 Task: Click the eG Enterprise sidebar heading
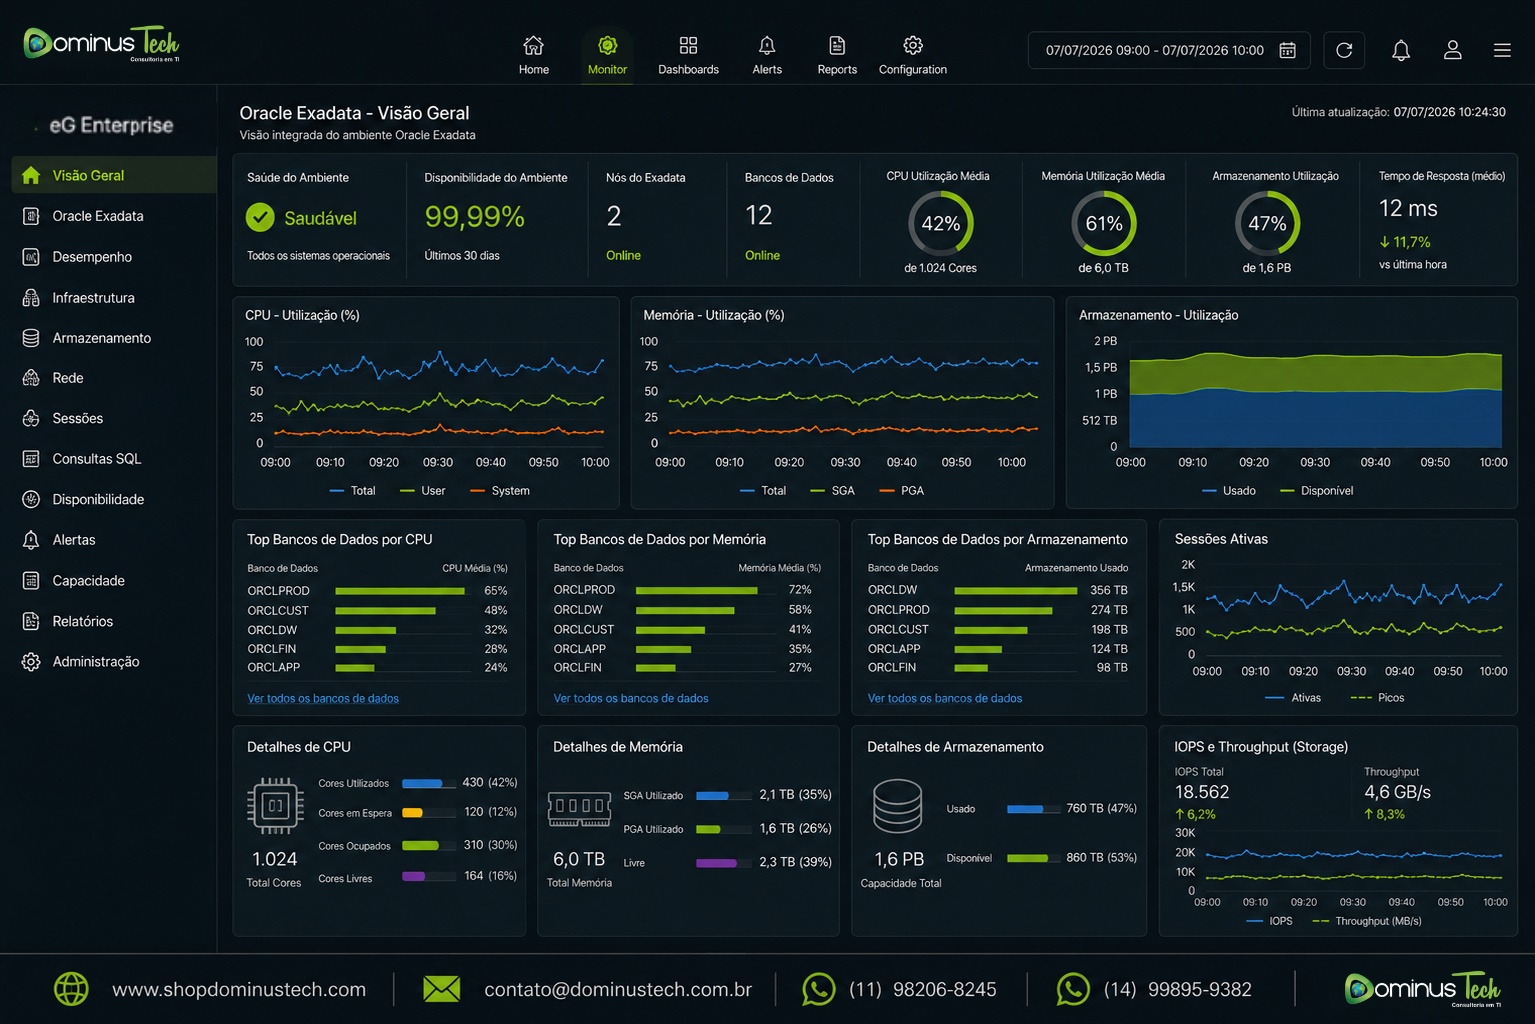(x=111, y=125)
